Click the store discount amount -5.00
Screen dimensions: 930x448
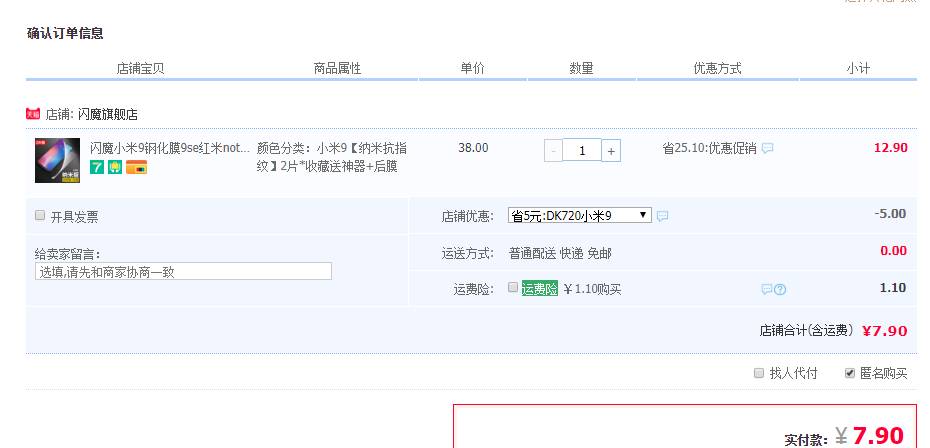click(x=890, y=214)
